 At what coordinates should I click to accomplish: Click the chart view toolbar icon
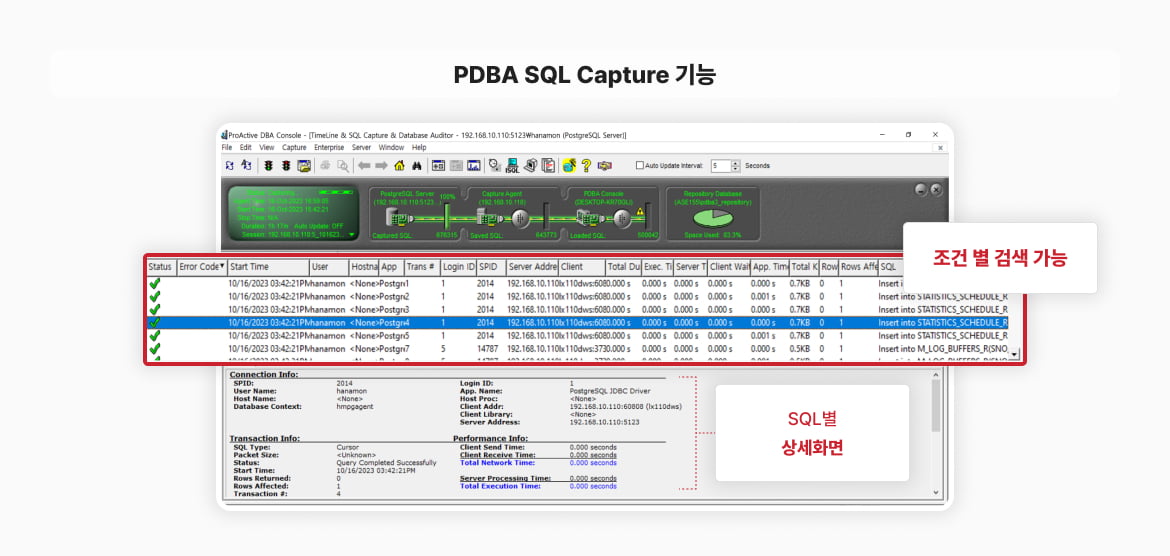474,166
